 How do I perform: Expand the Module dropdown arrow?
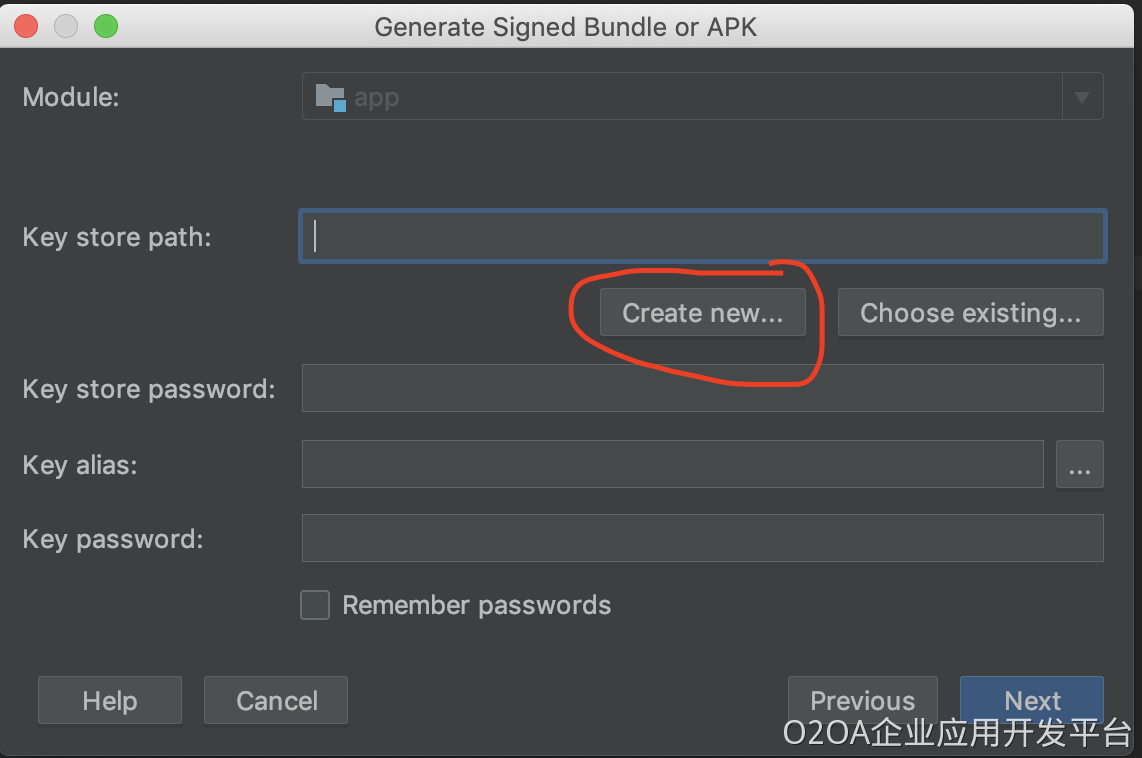[x=1082, y=97]
